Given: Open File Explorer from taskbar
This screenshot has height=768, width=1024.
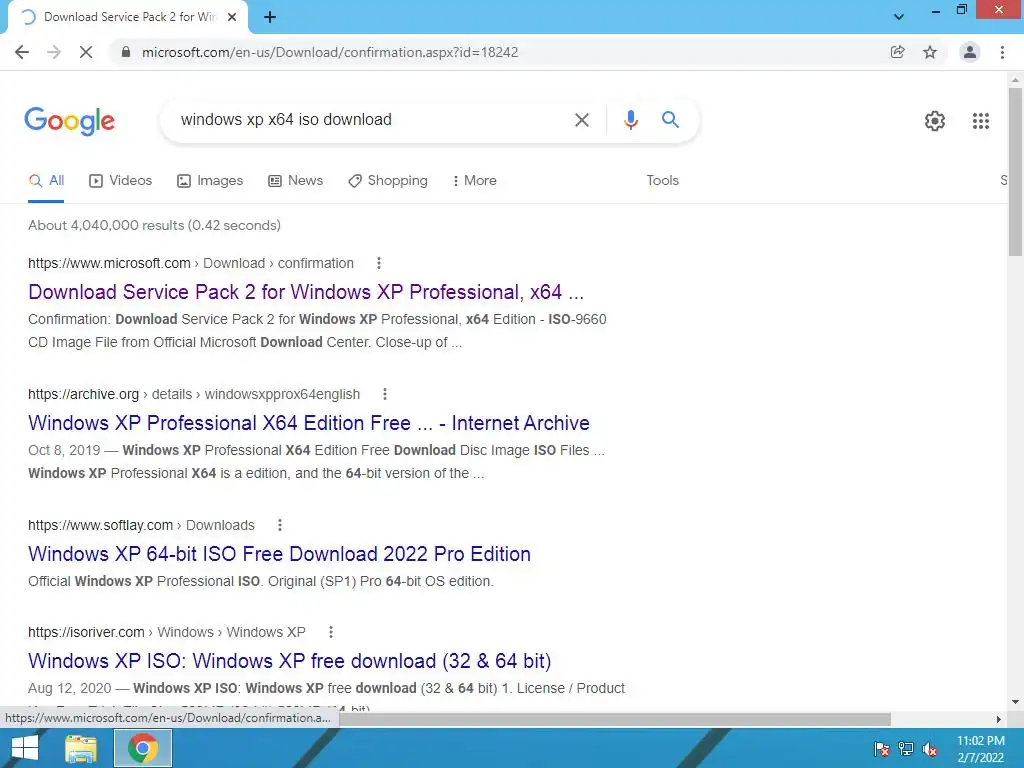Looking at the screenshot, I should (81, 748).
